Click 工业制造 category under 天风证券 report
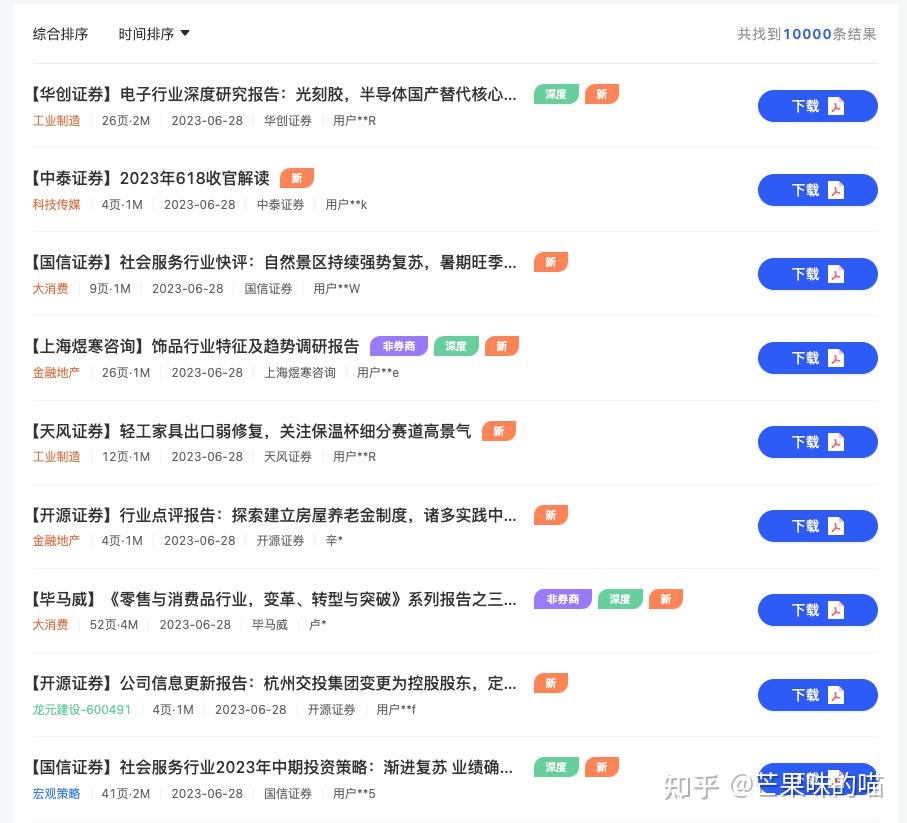 (56, 456)
